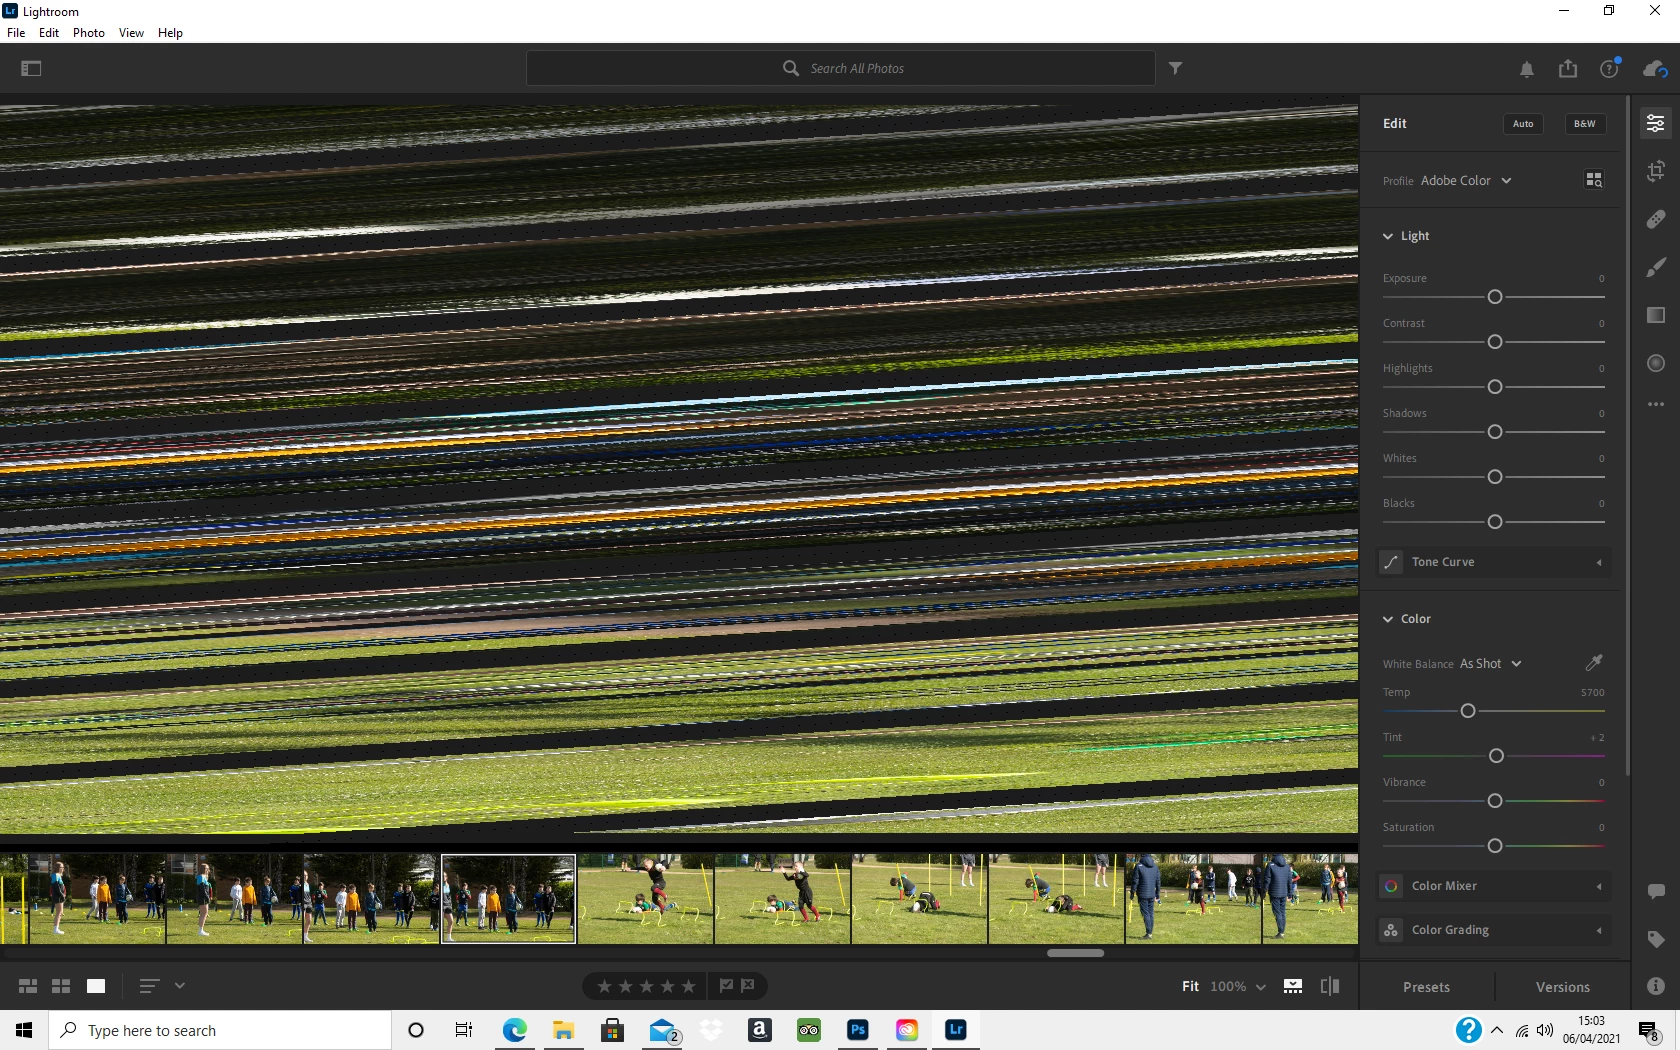Click the sort order icon
This screenshot has width=1680, height=1050.
148,986
